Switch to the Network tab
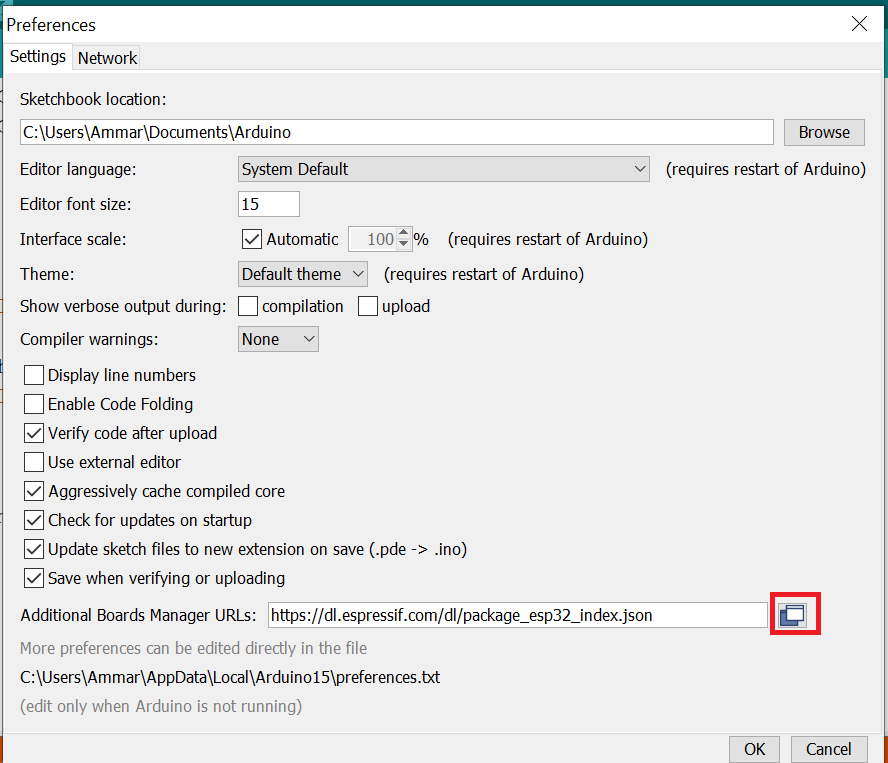 point(107,58)
